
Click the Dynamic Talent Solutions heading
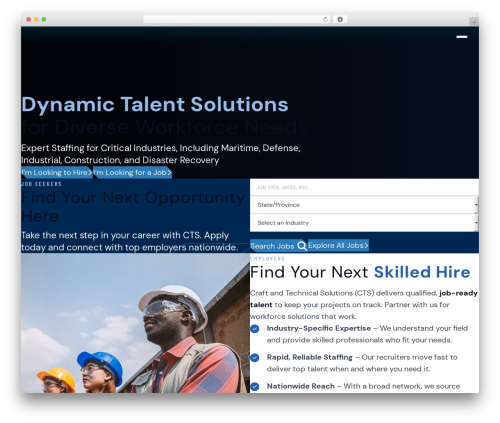click(x=155, y=104)
